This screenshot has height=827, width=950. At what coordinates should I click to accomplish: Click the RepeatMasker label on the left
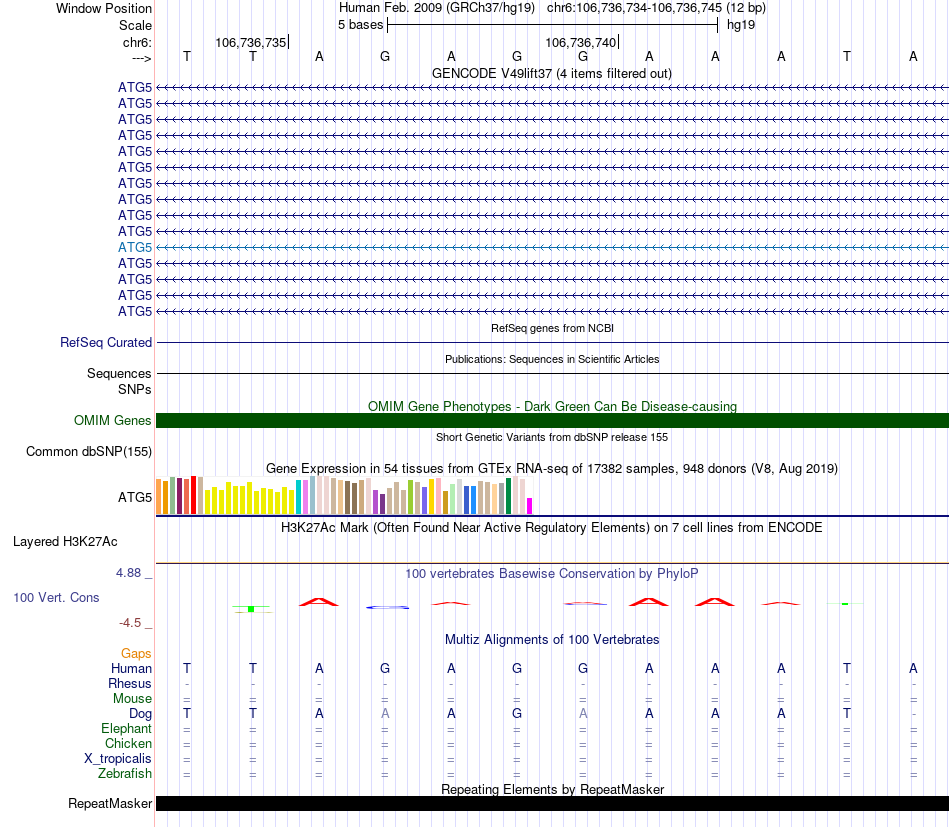pyautogui.click(x=110, y=803)
